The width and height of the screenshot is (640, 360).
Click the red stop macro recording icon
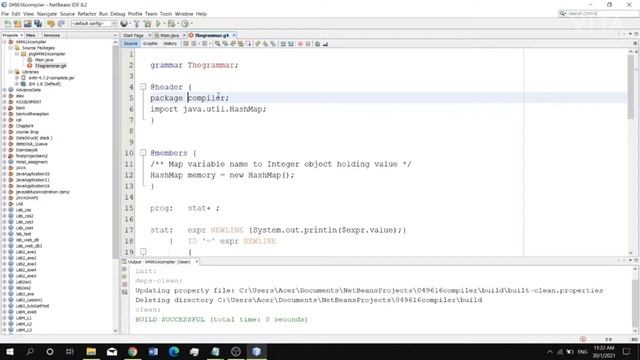300,44
